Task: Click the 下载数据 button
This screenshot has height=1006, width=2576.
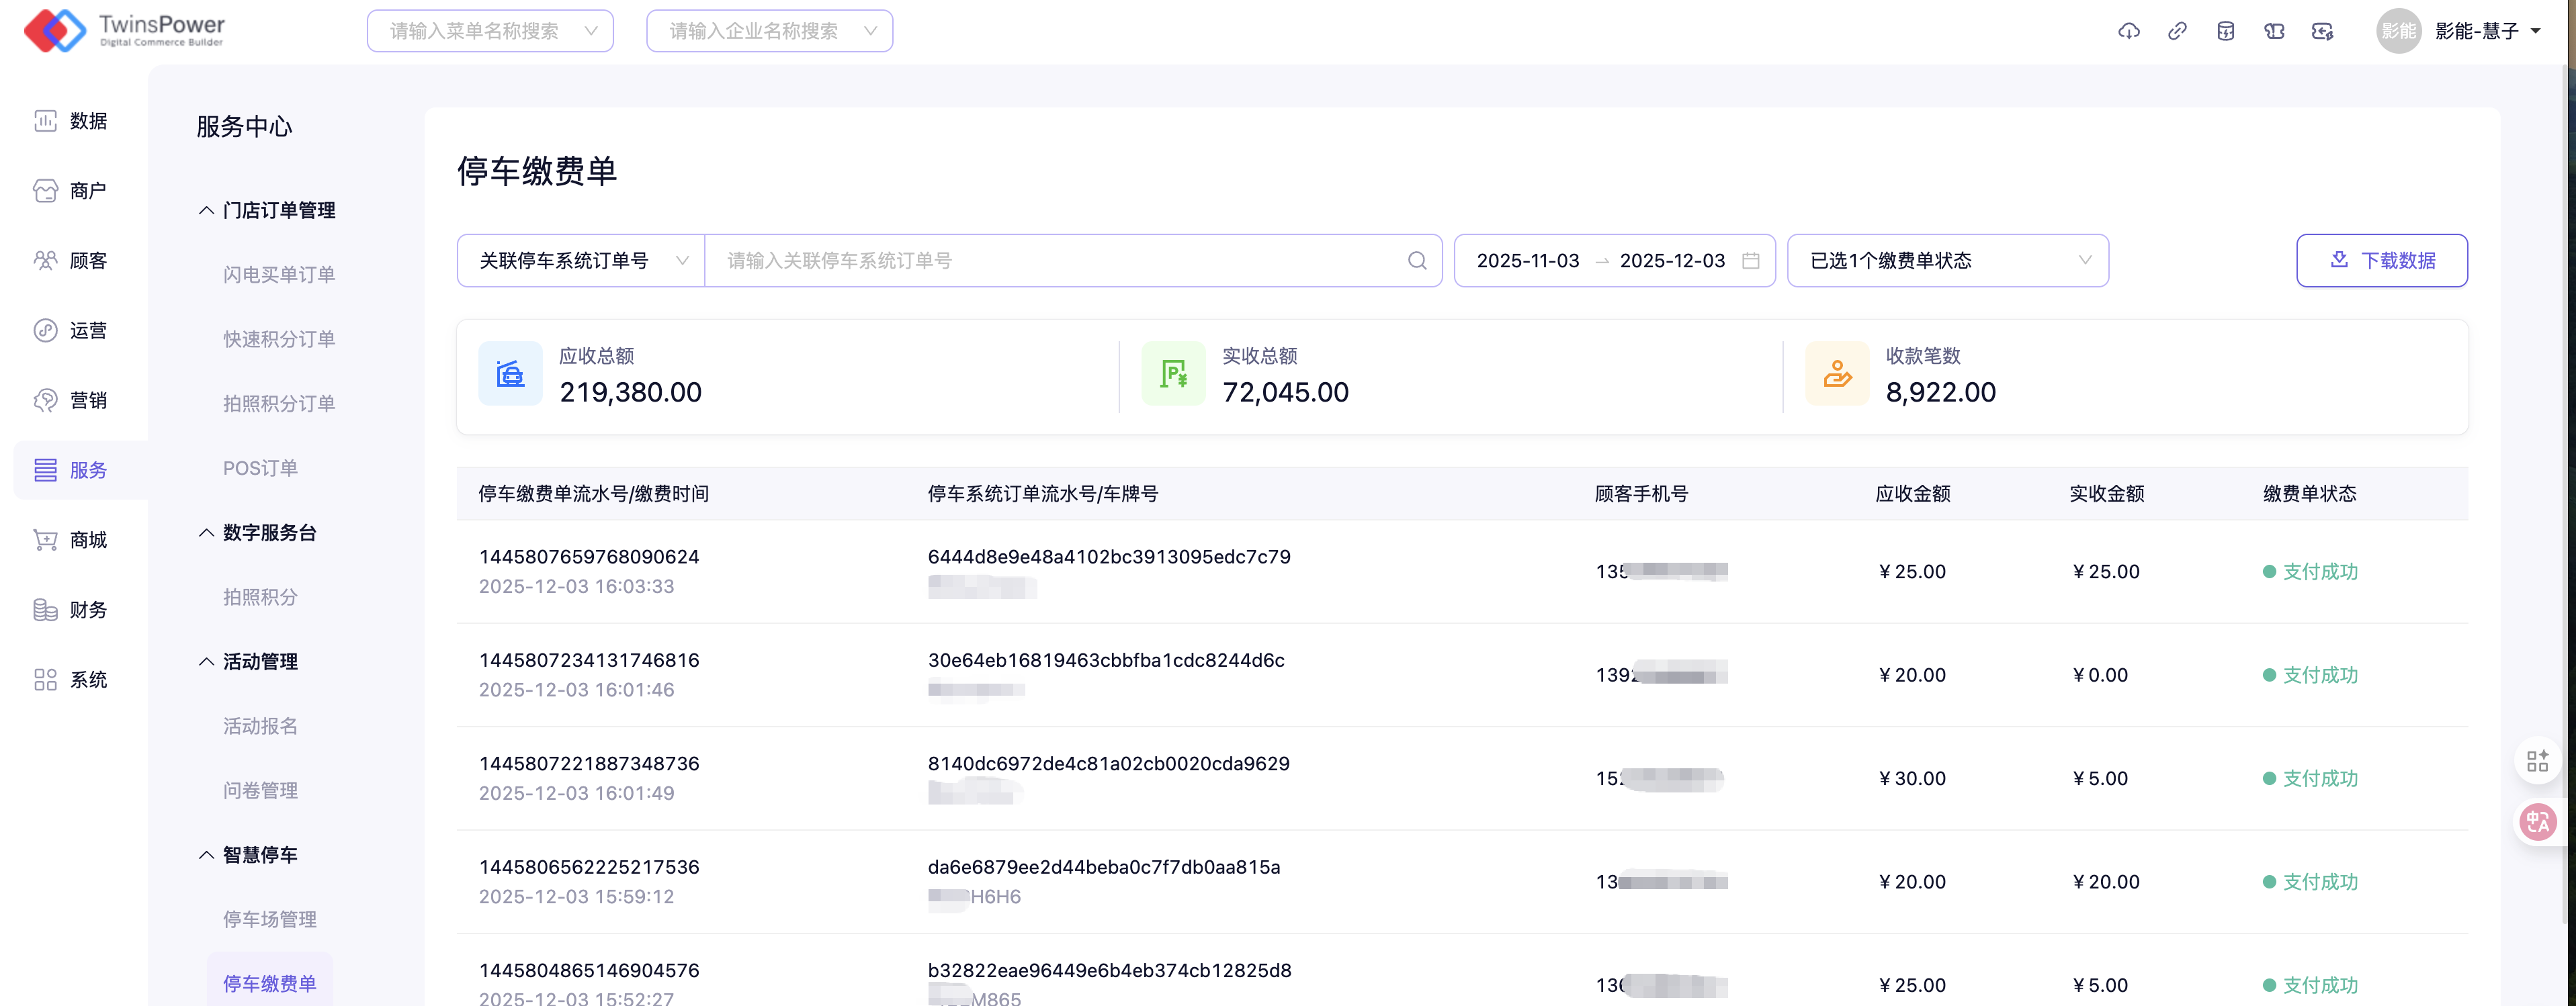Action: [2381, 261]
